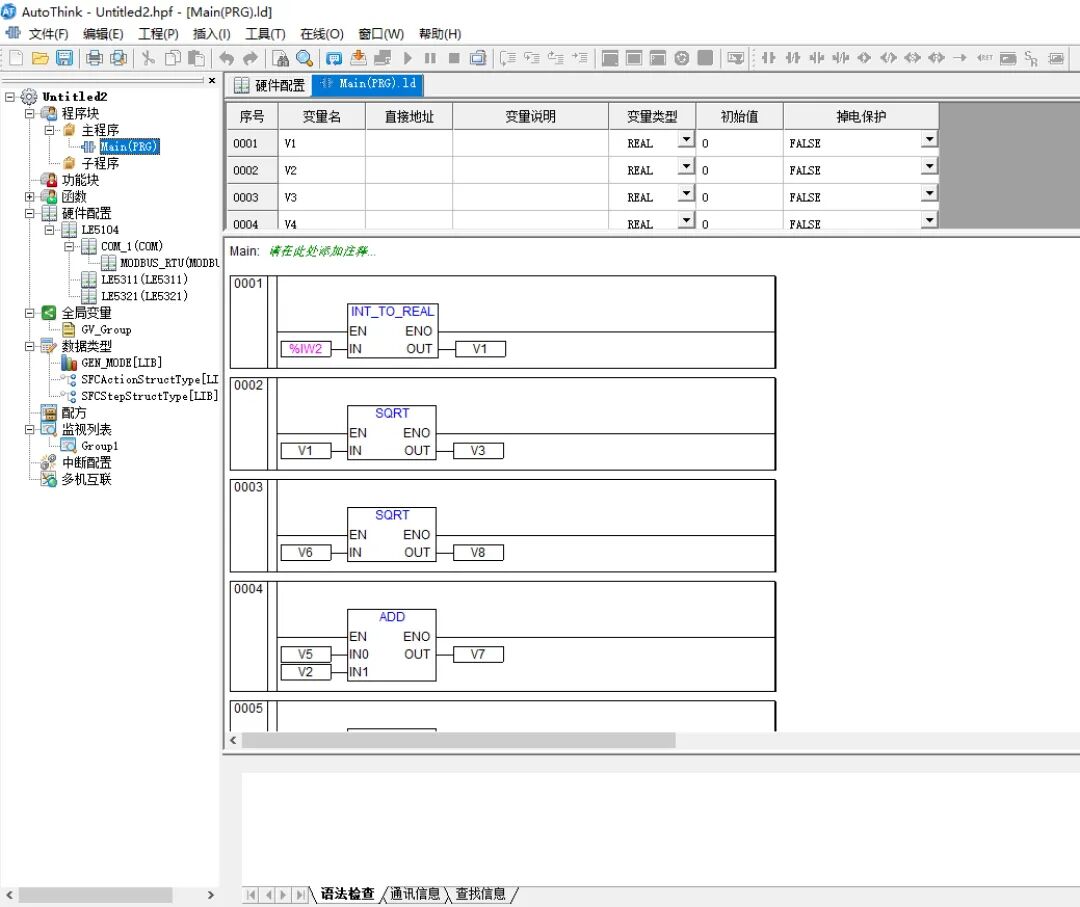
Task: Insert jump arrow icon
Action: [x=960, y=59]
